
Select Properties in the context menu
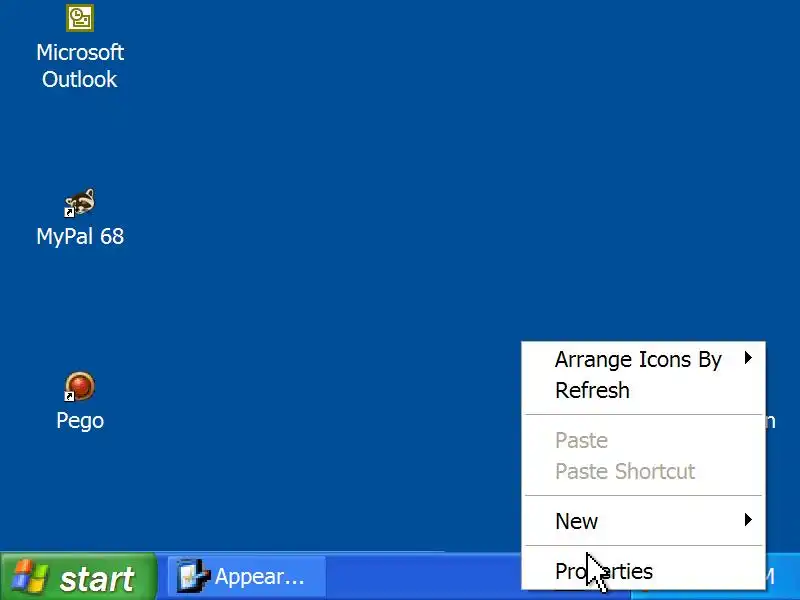(x=643, y=571)
